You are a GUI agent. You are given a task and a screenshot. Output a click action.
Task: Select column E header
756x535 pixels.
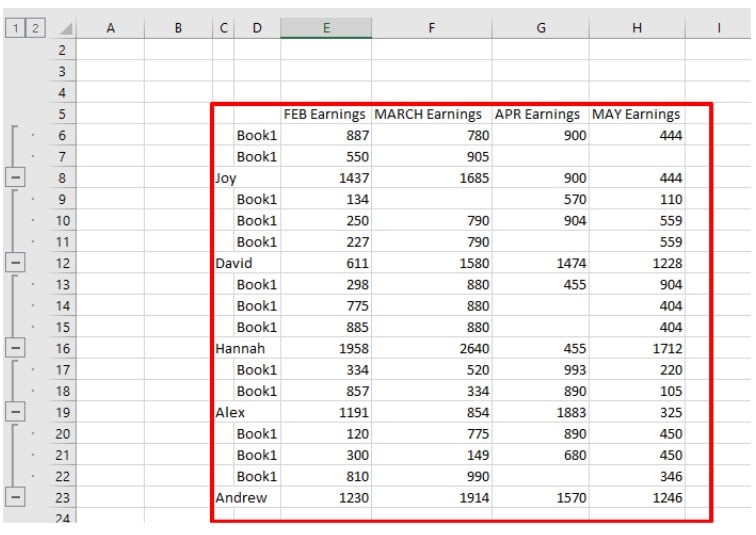click(325, 29)
